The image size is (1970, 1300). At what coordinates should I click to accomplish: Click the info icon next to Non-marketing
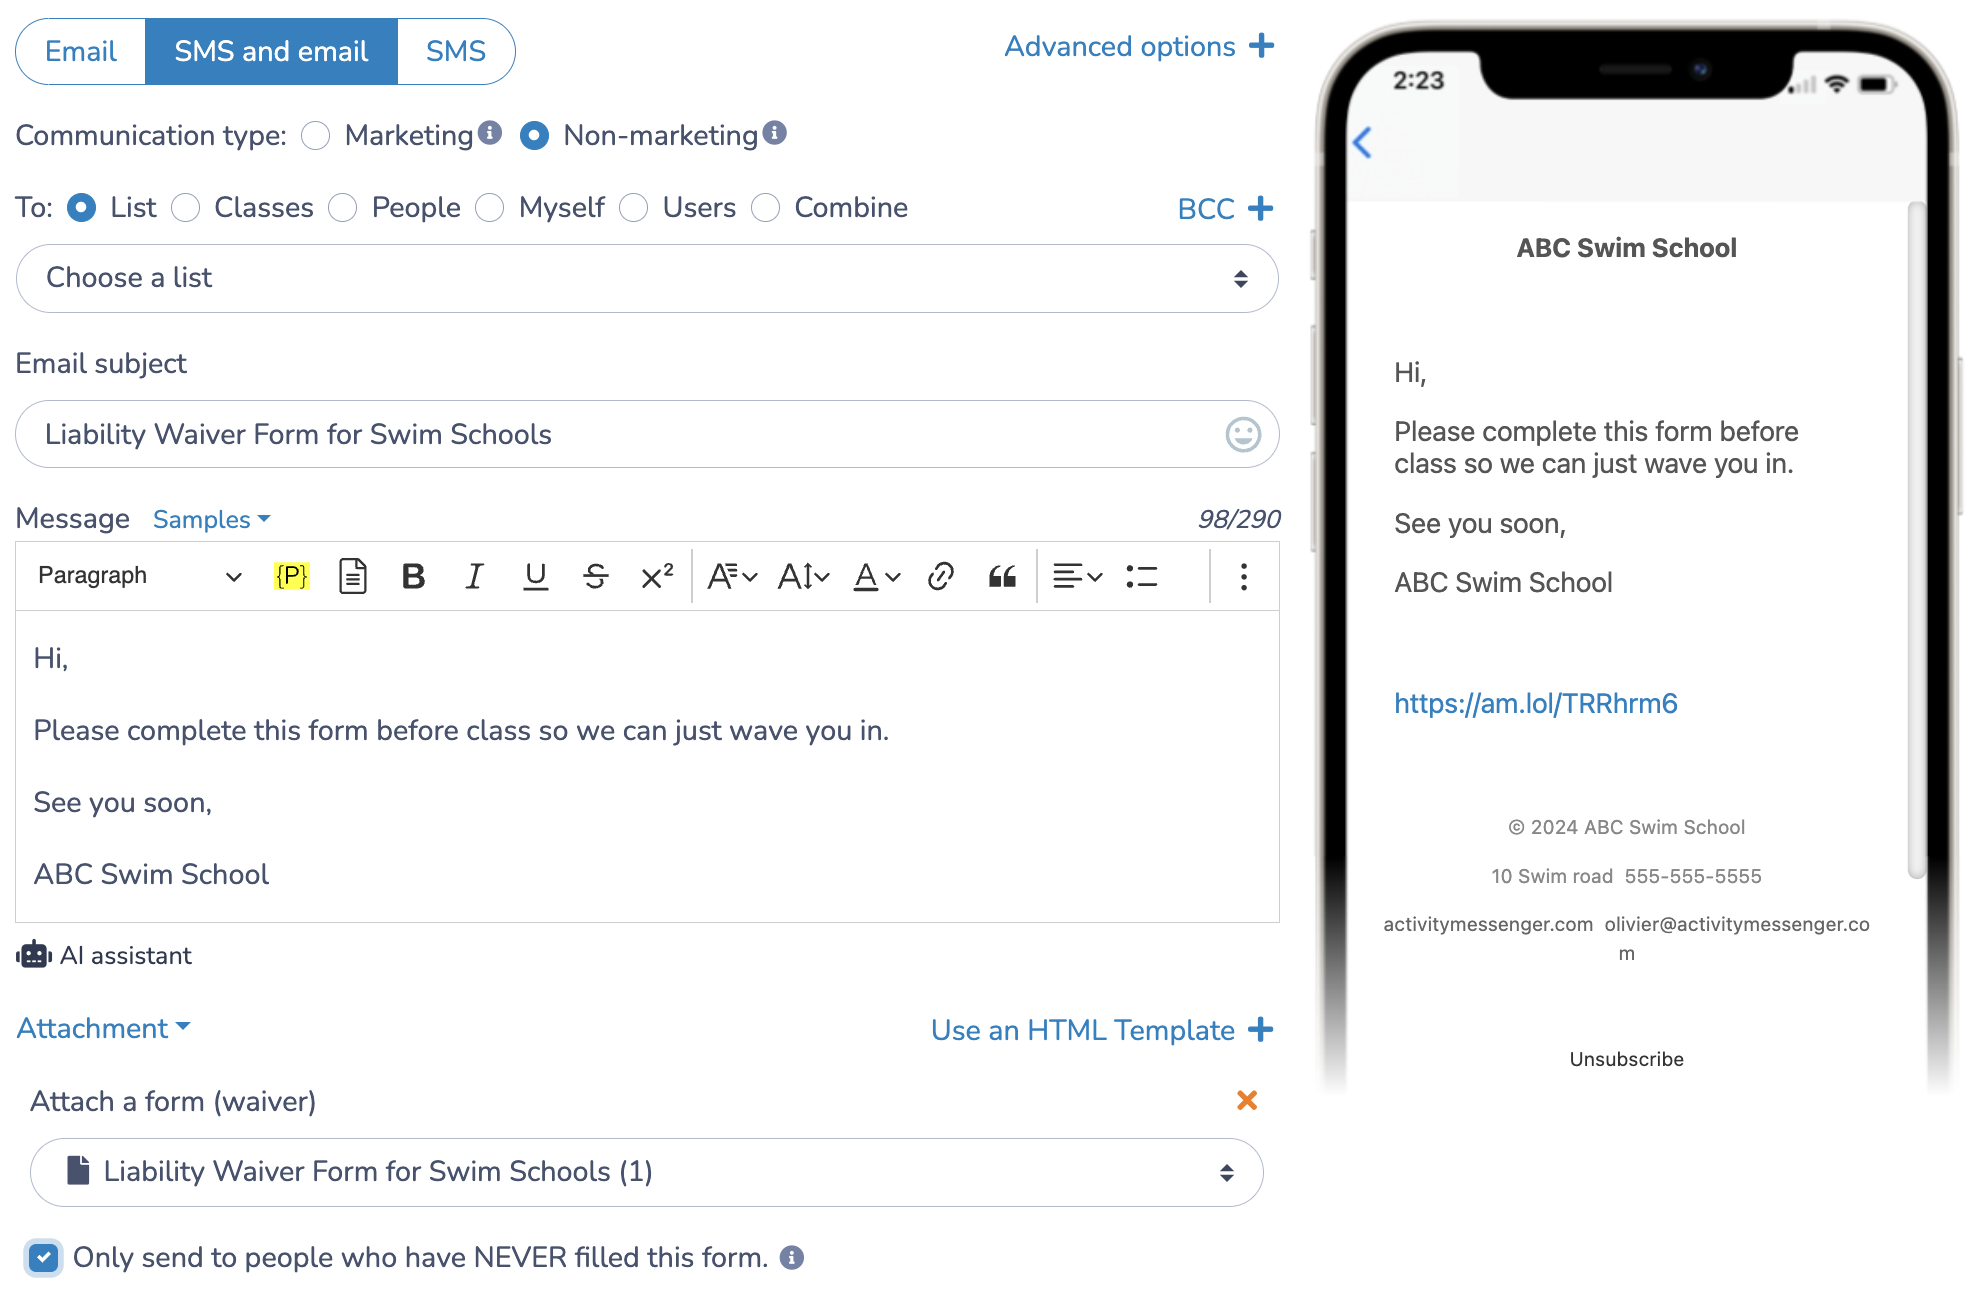click(x=775, y=132)
